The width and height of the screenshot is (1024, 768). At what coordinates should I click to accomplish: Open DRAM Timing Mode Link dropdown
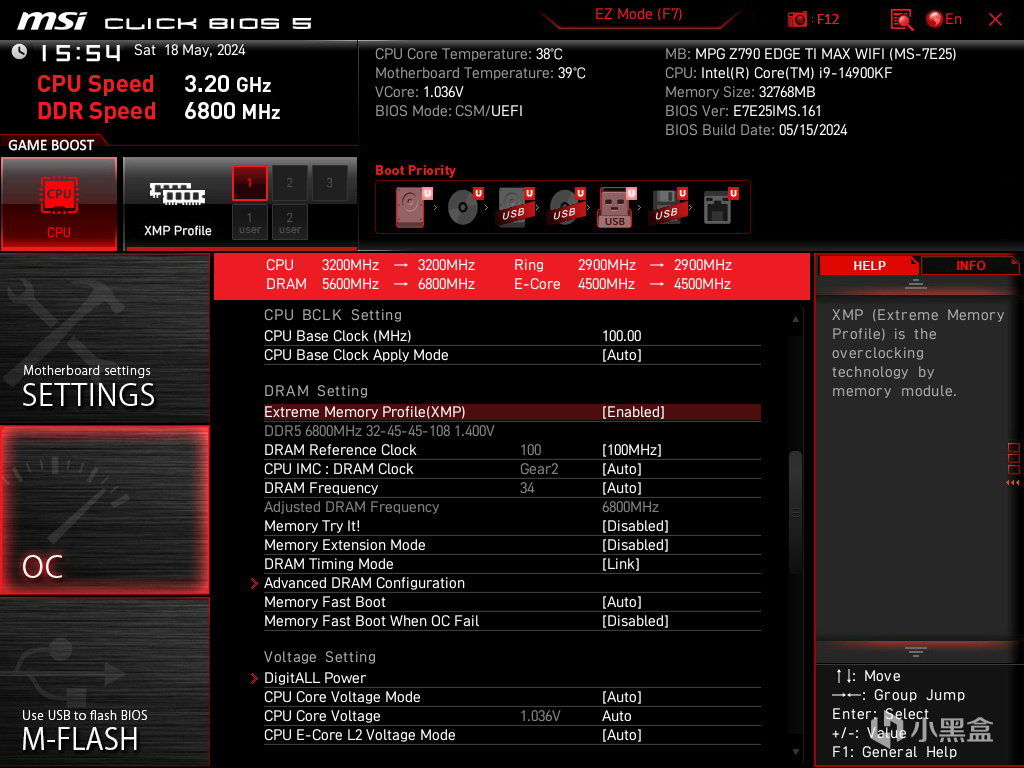[x=620, y=564]
